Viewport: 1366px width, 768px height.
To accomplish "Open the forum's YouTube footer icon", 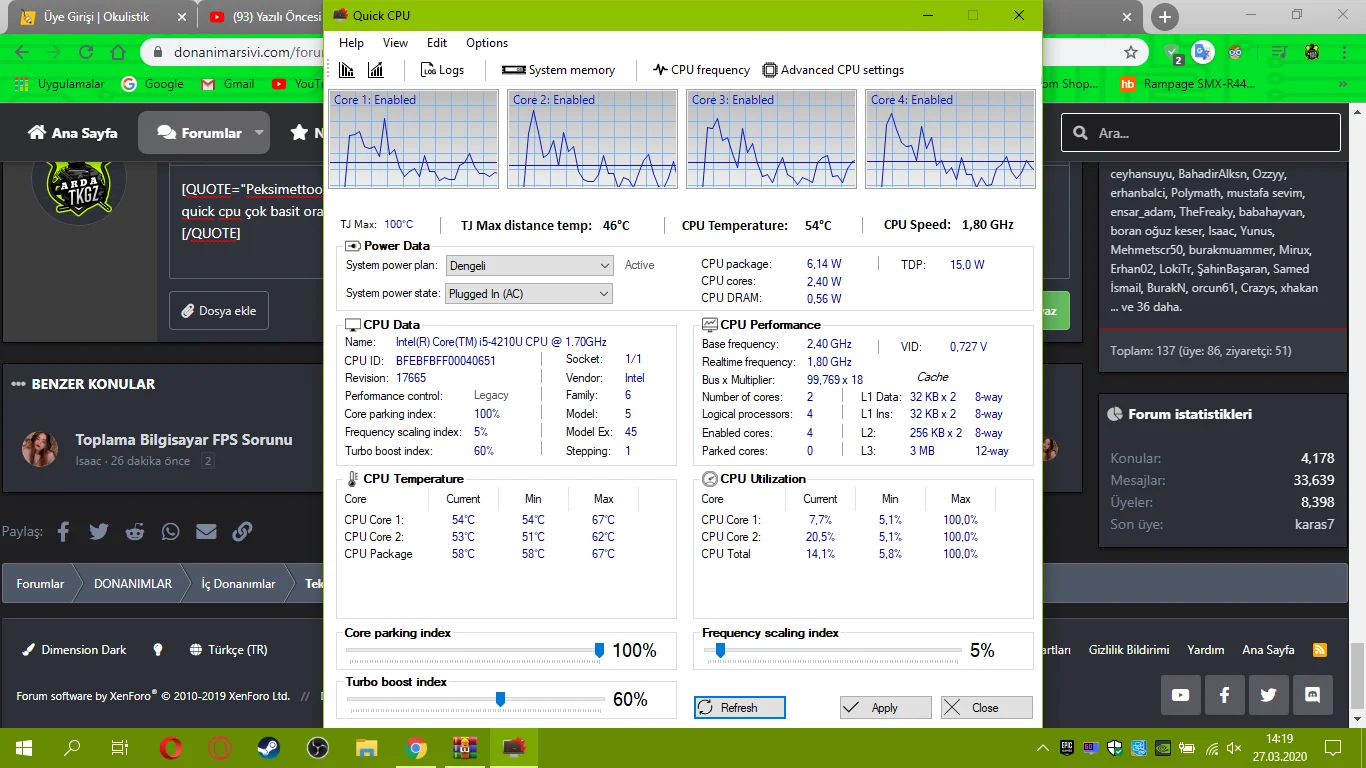I will pos(1181,695).
